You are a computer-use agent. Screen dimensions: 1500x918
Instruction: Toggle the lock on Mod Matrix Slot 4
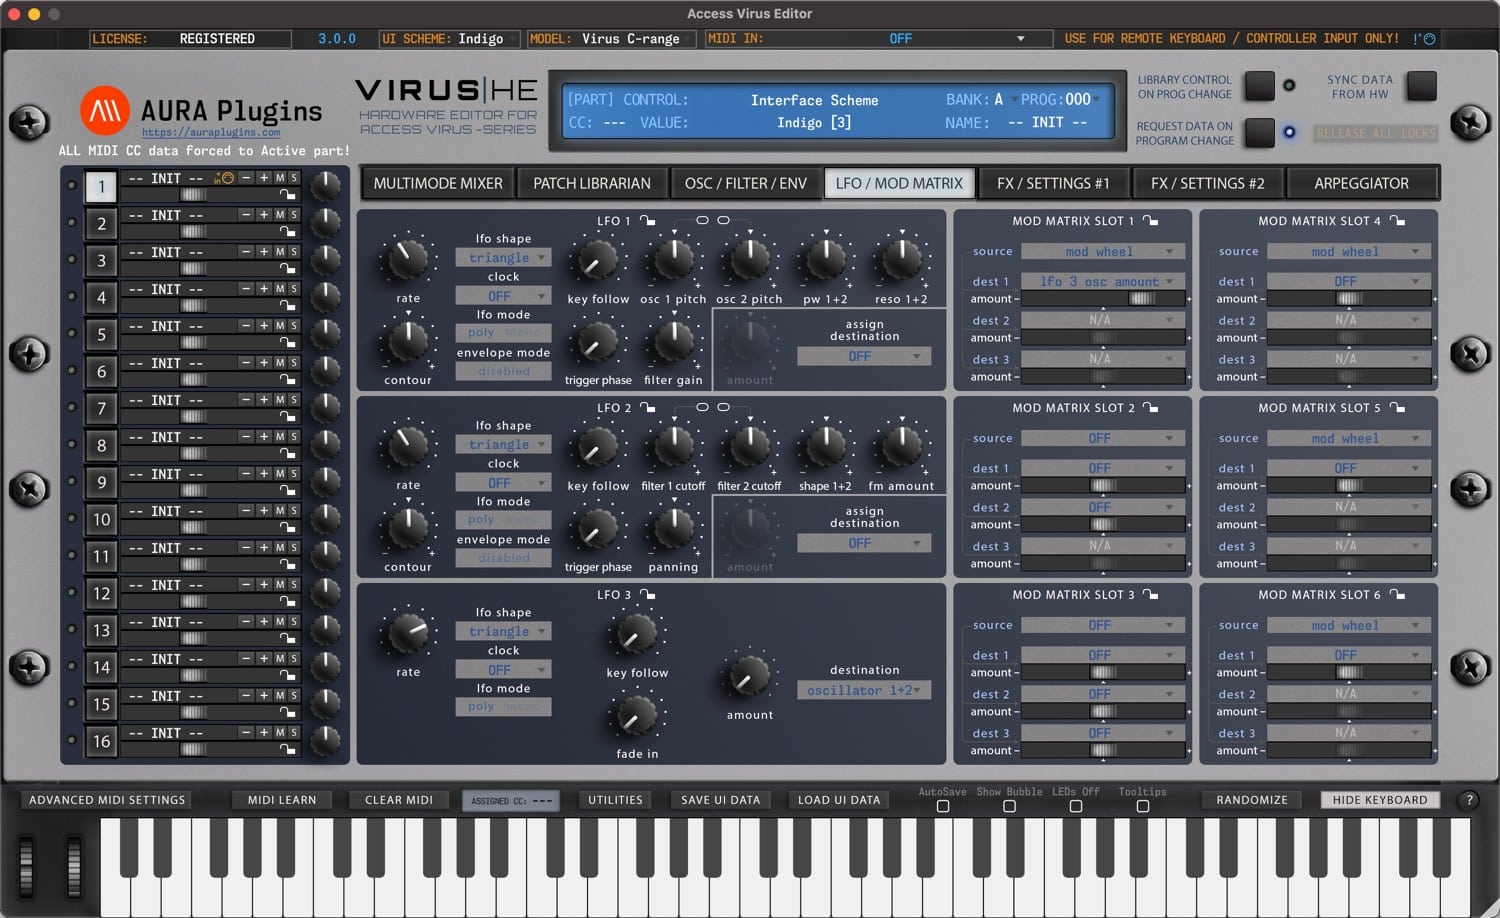(x=1398, y=221)
